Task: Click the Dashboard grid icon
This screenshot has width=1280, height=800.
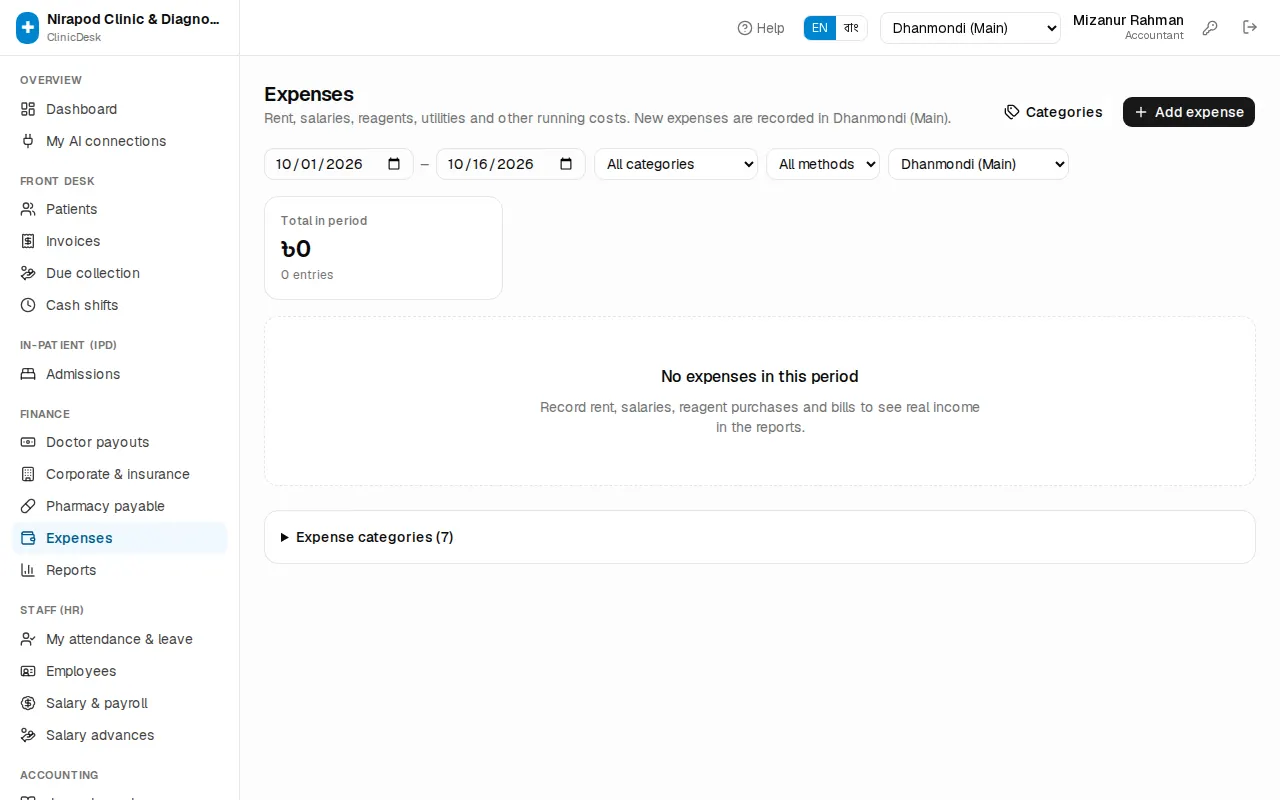Action: 28,109
